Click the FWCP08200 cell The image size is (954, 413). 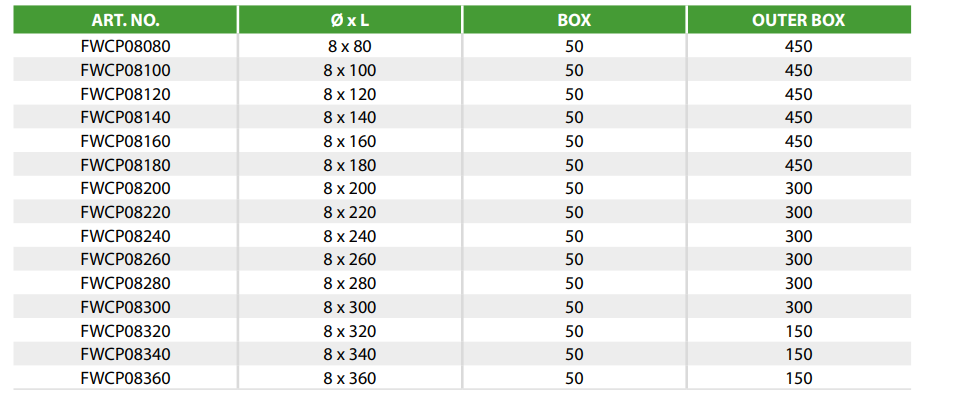(125, 189)
